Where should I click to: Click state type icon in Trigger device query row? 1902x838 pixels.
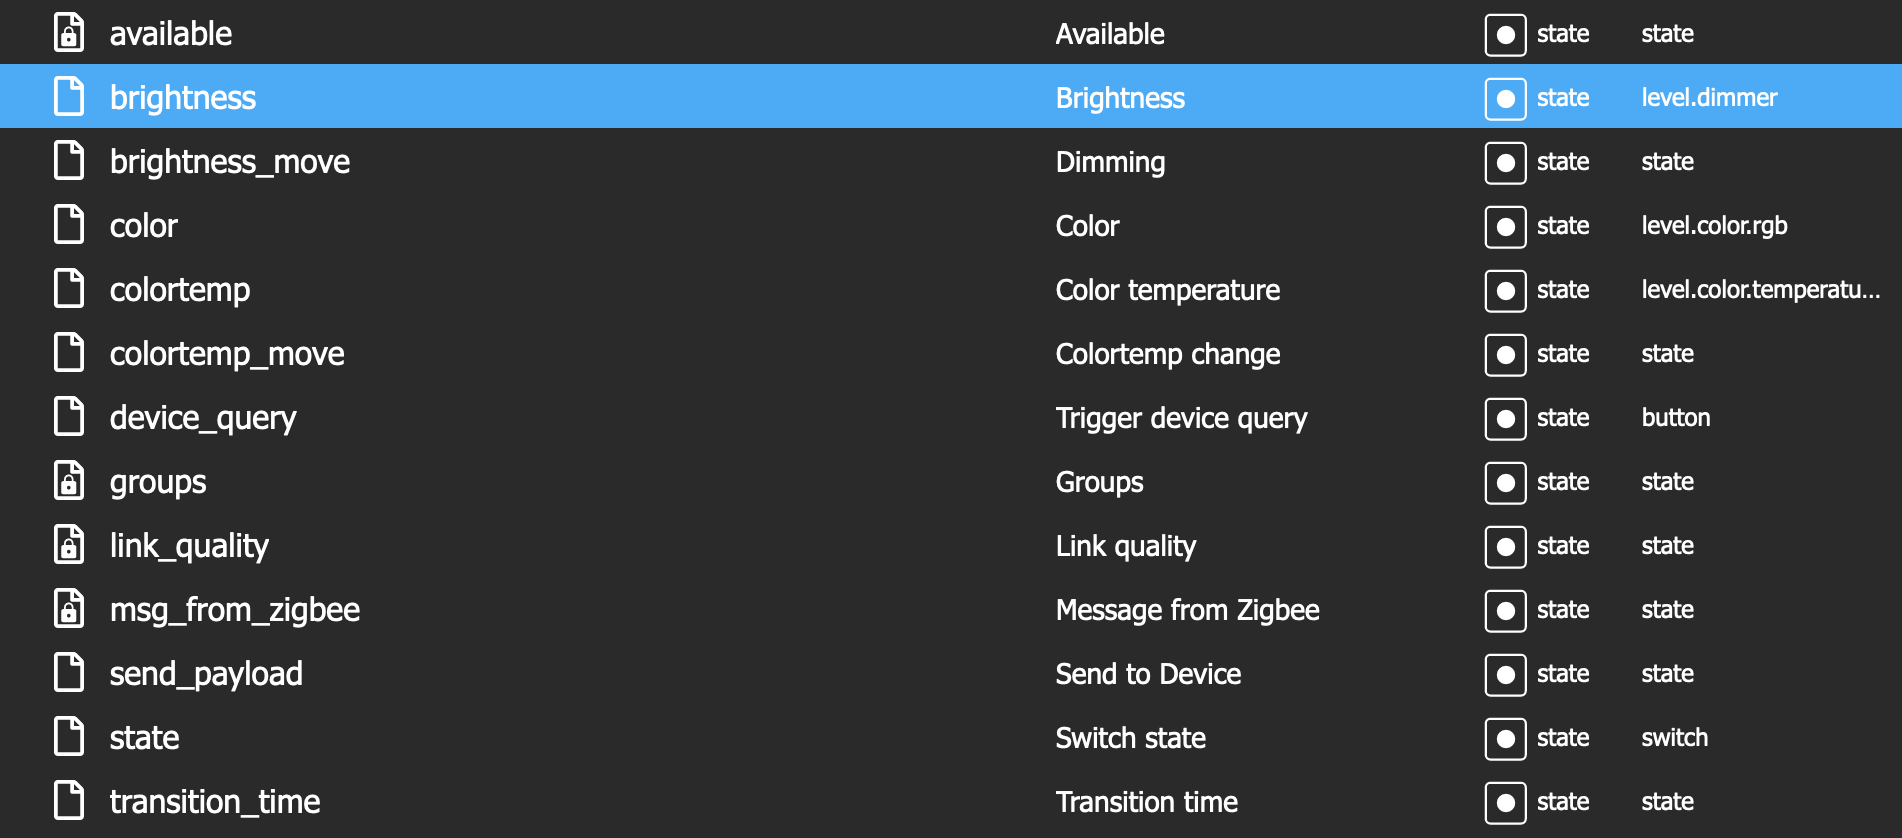click(1505, 418)
